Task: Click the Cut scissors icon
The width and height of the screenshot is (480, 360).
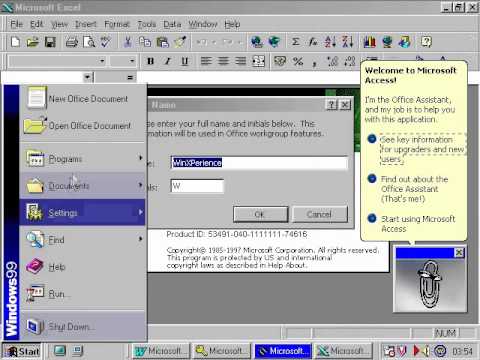Action: tap(127, 42)
